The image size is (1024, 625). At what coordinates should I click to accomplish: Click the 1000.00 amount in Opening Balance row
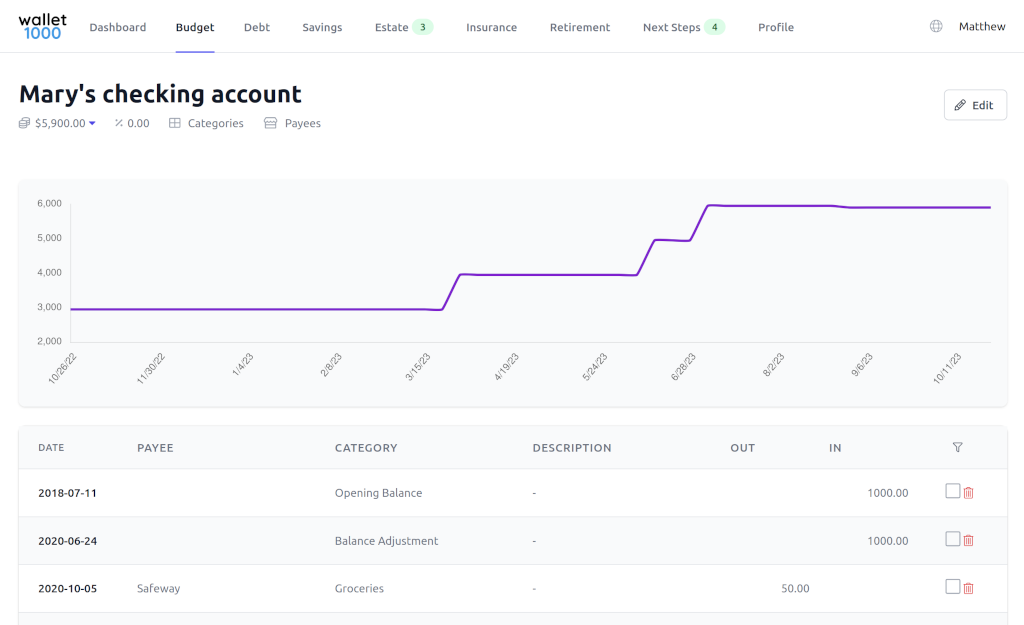[888, 493]
